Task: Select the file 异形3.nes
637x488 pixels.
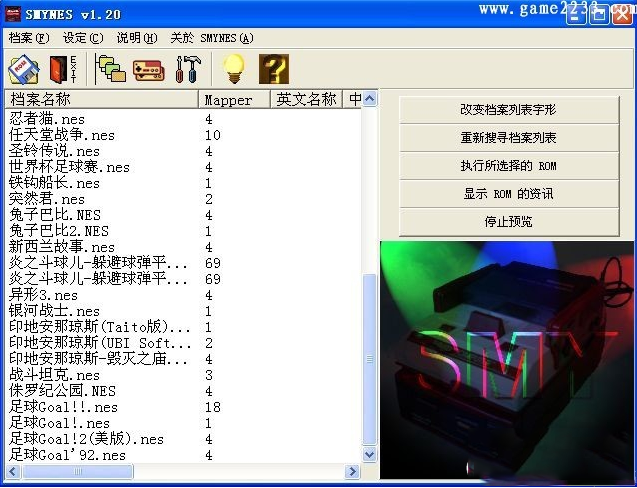Action: pyautogui.click(x=43, y=295)
